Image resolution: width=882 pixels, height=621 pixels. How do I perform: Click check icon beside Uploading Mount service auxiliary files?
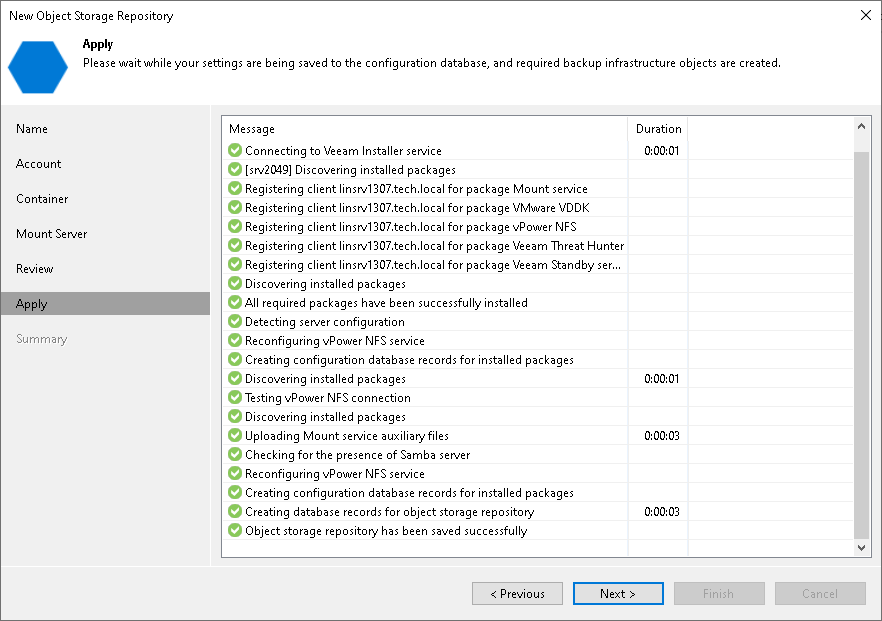point(235,435)
